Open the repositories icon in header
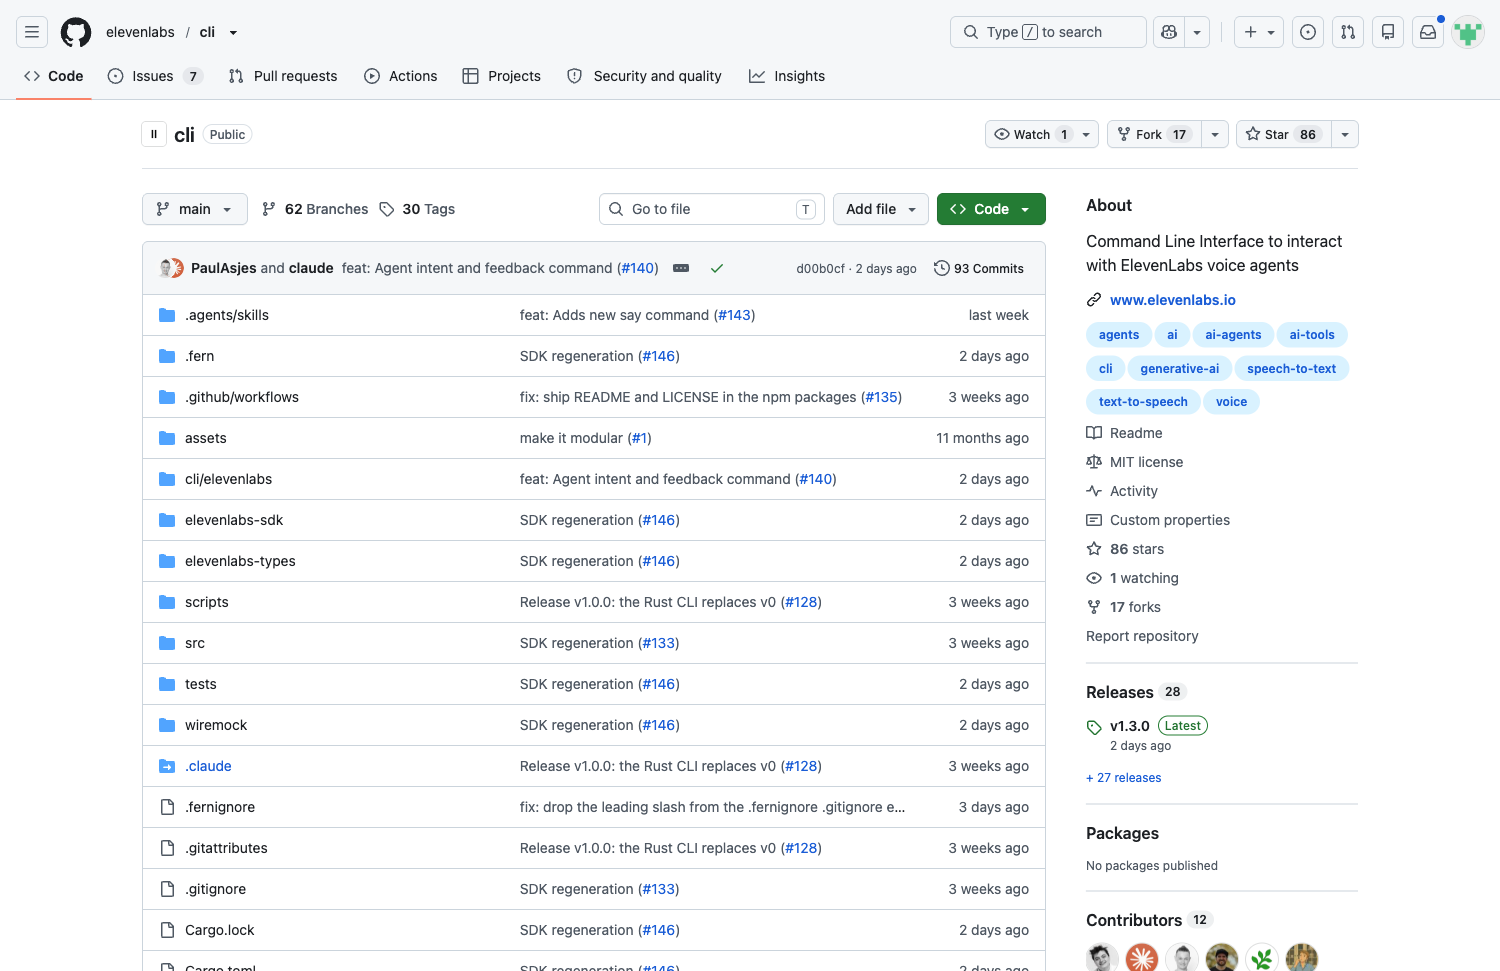 (1388, 32)
